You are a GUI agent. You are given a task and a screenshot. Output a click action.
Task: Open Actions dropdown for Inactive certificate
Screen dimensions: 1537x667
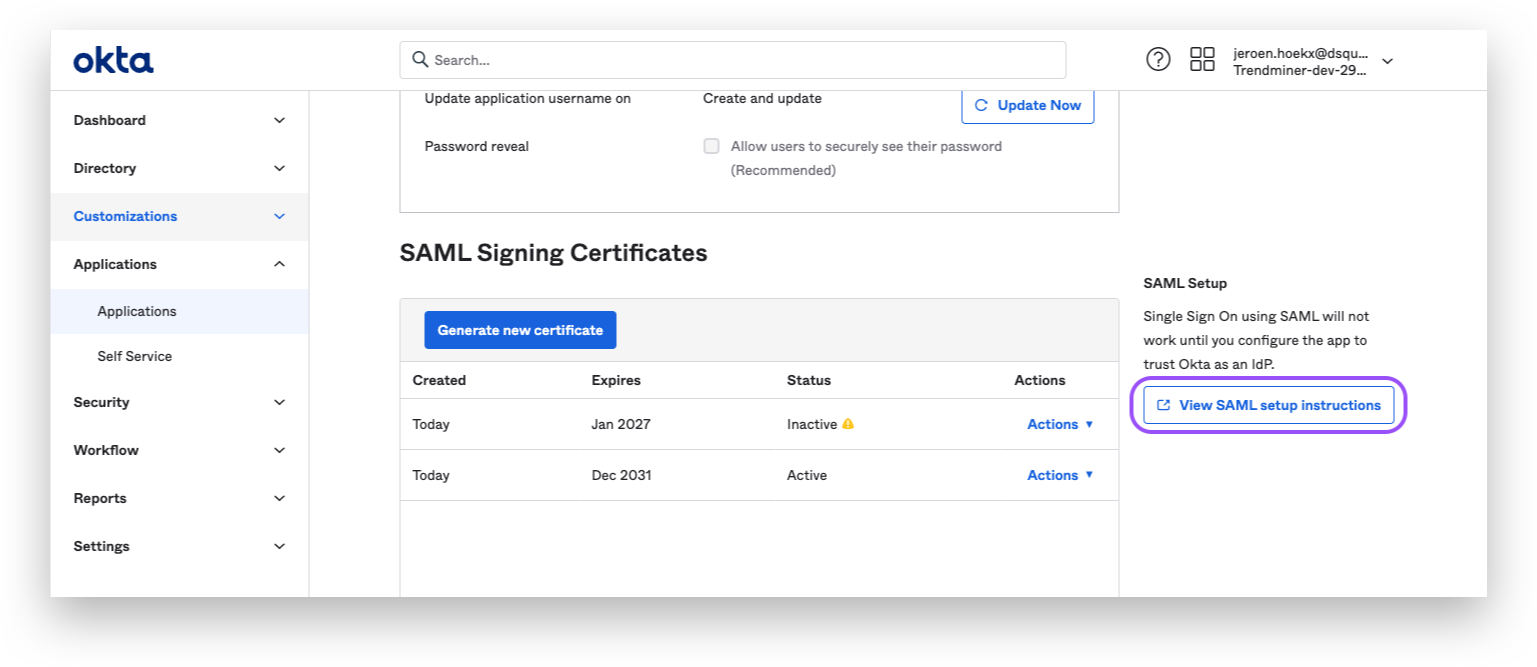[x=1060, y=424]
